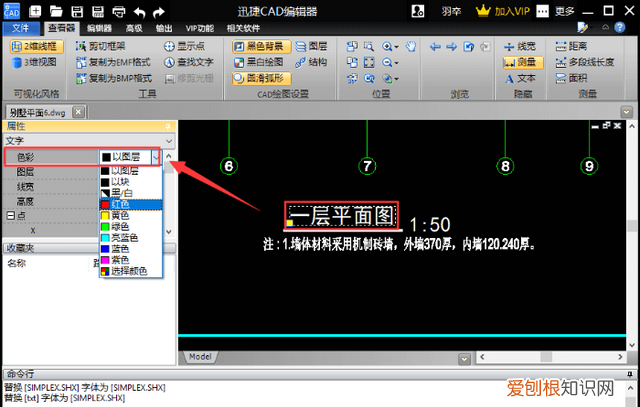Click the new file icon in title bar
The height and width of the screenshot is (407, 640).
pyautogui.click(x=35, y=11)
